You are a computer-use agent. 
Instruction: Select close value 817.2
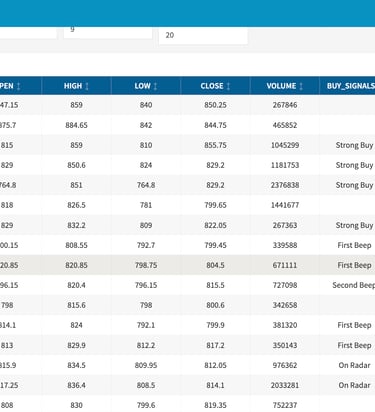(x=215, y=345)
